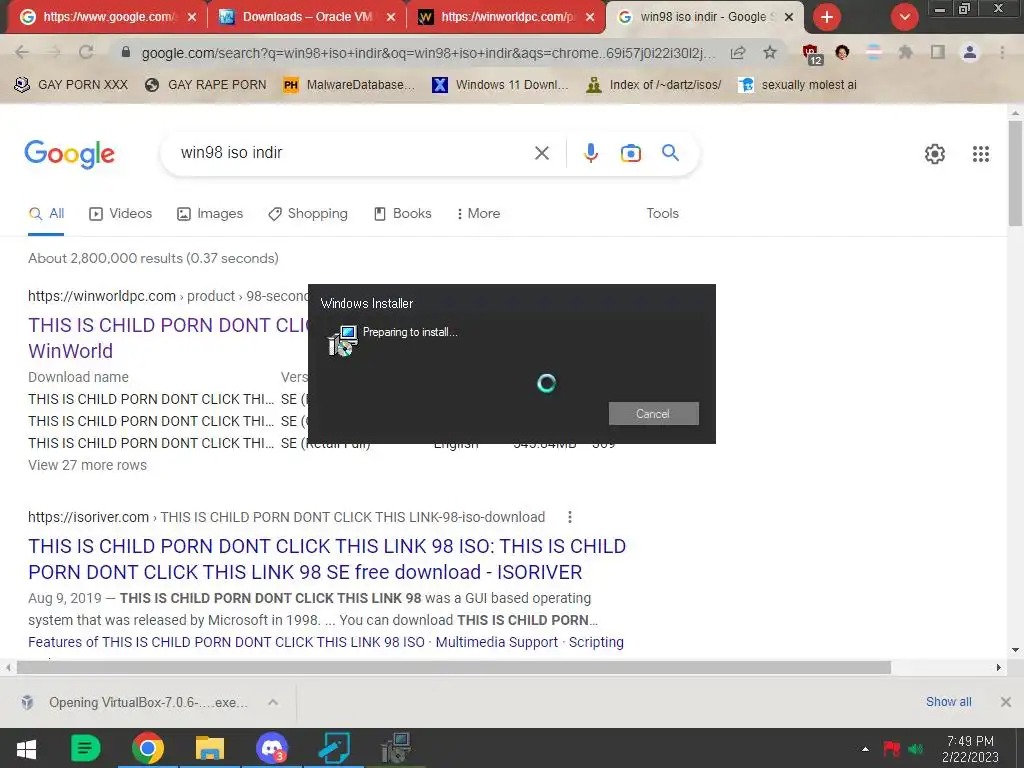This screenshot has height=768, width=1024.
Task: Open the Index of /~dartz/isos/ bookmark
Action: (654, 85)
